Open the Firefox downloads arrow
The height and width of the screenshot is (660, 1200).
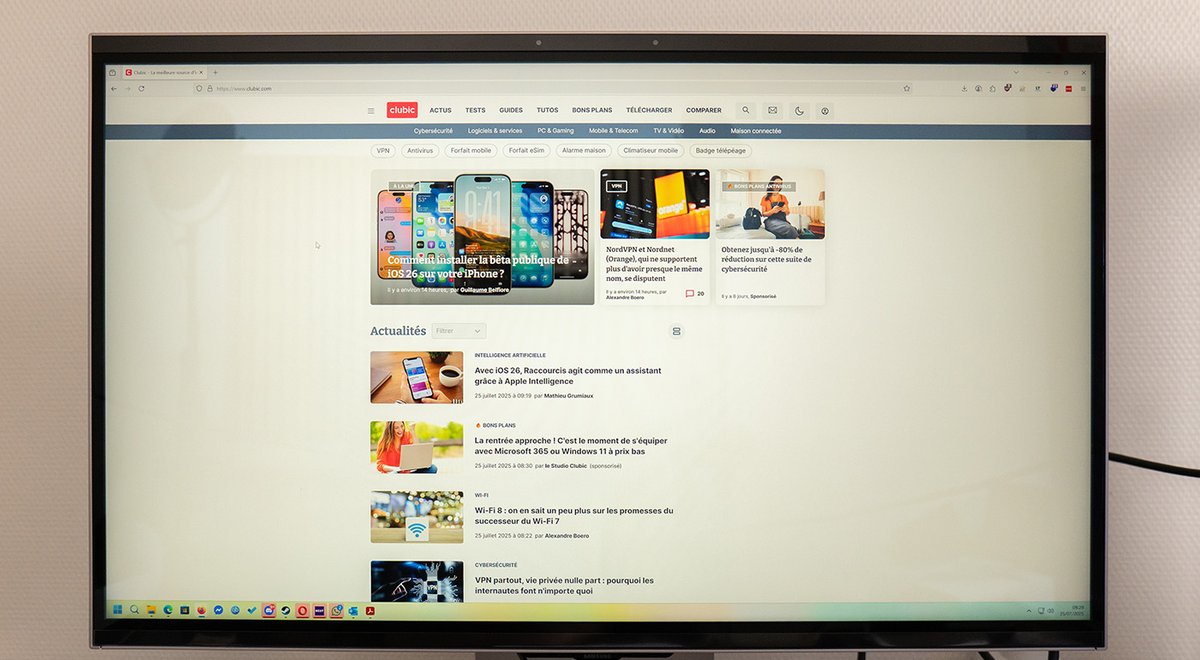point(964,88)
